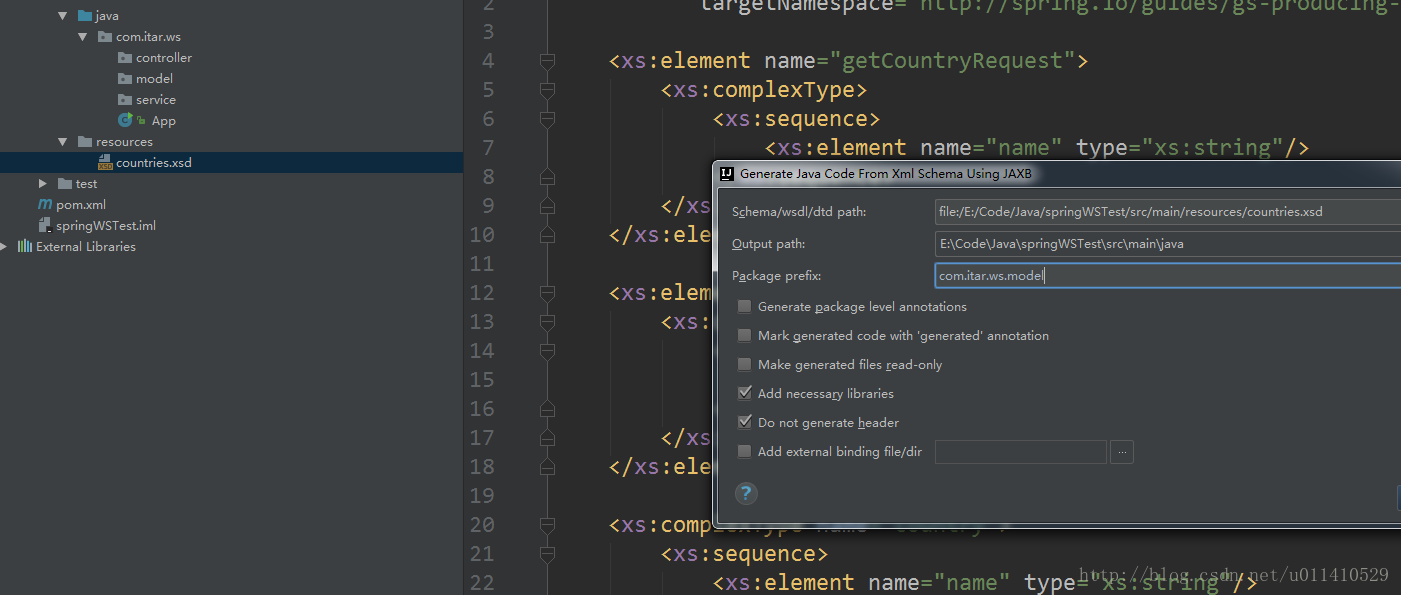Fold the xs:sequence block at line 21

547,554
